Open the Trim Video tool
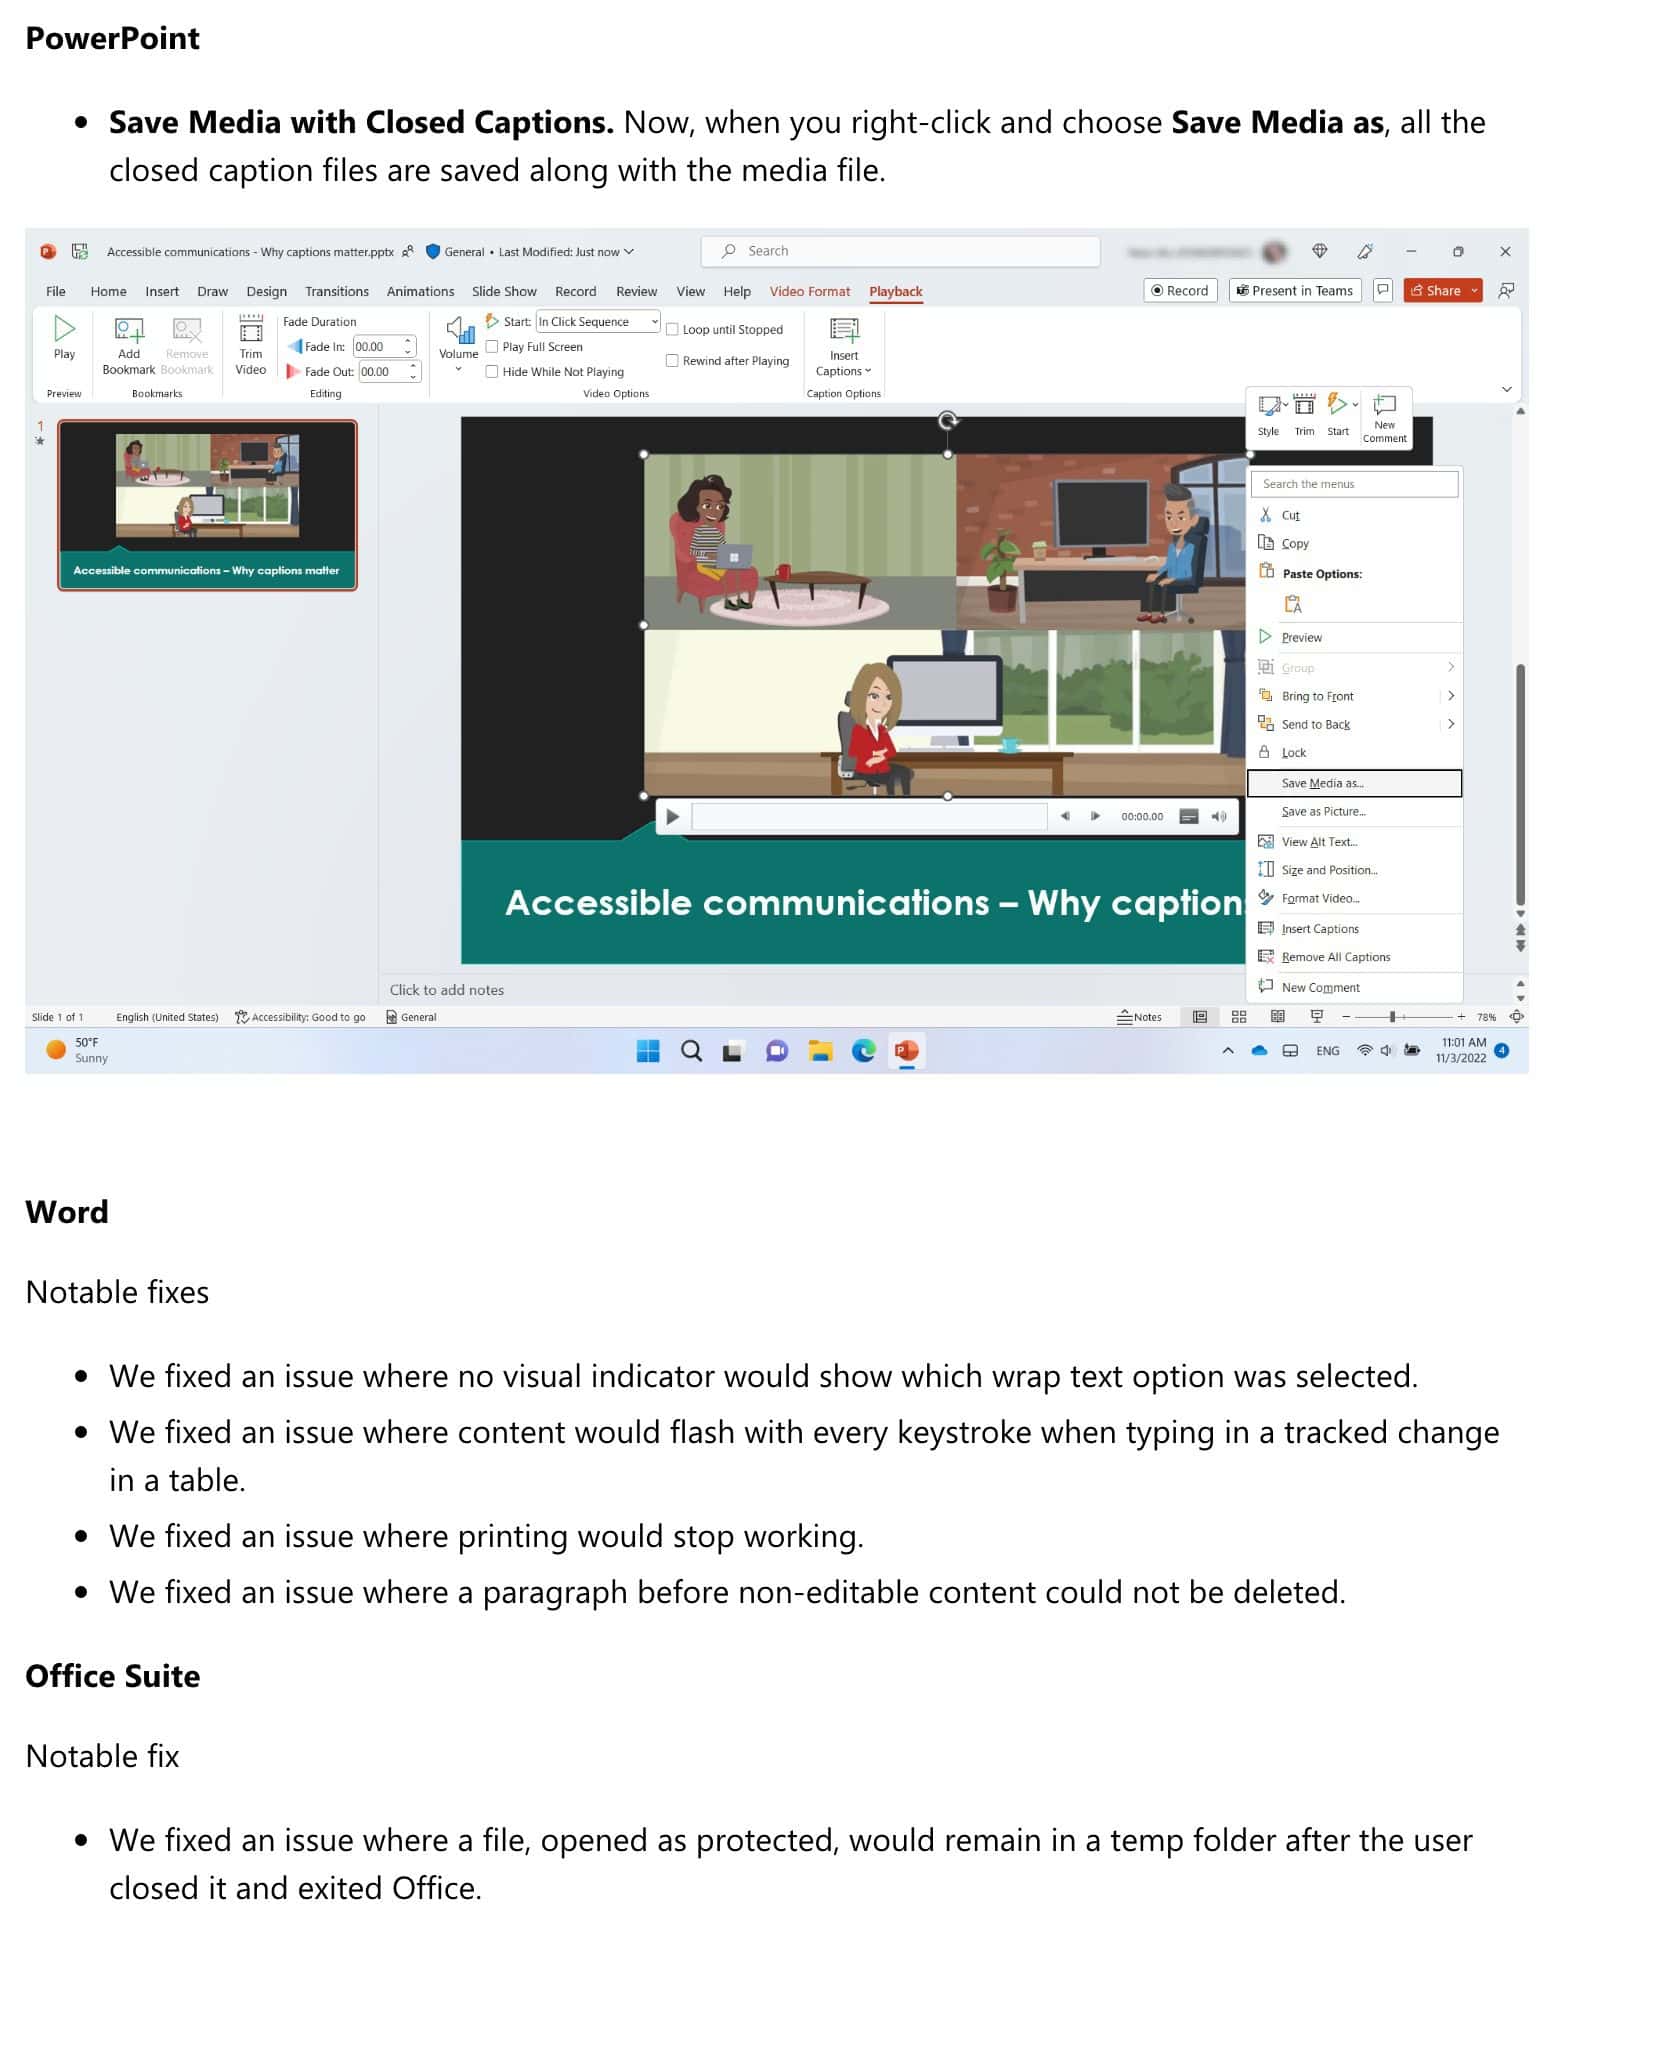The height and width of the screenshot is (2057, 1660). pos(251,345)
